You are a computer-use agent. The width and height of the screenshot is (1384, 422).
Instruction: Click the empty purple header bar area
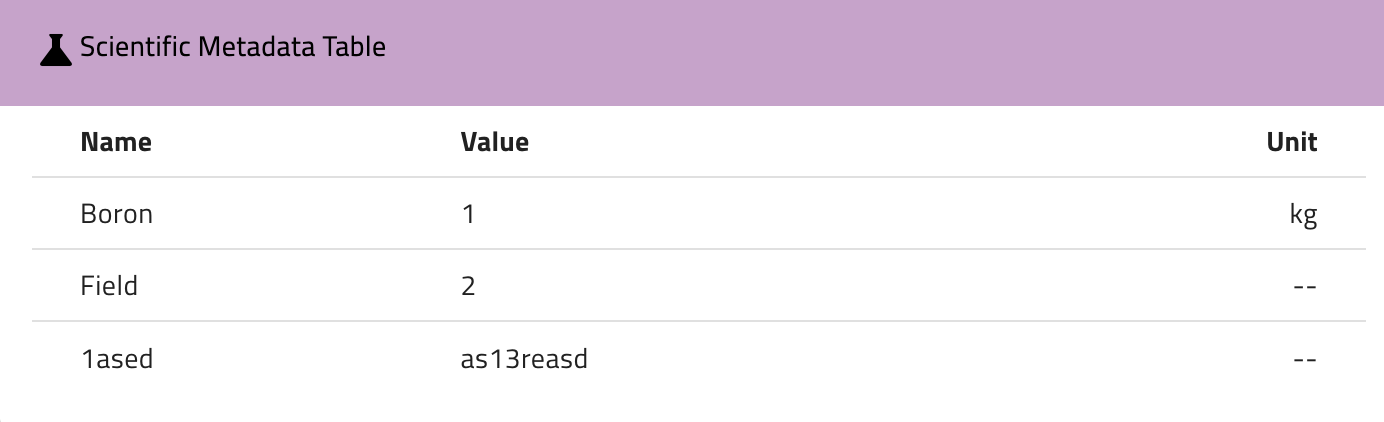click(x=850, y=50)
